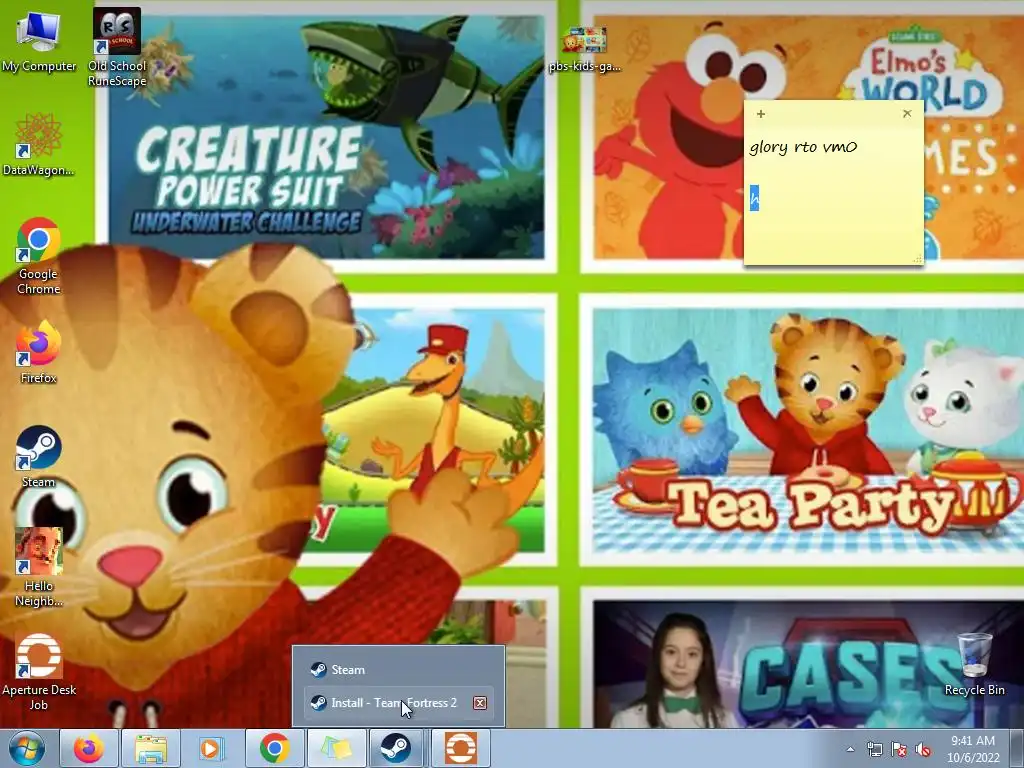The image size is (1024, 768).
Task: Select the Aperture Desk Job shortcut
Action: click(39, 671)
